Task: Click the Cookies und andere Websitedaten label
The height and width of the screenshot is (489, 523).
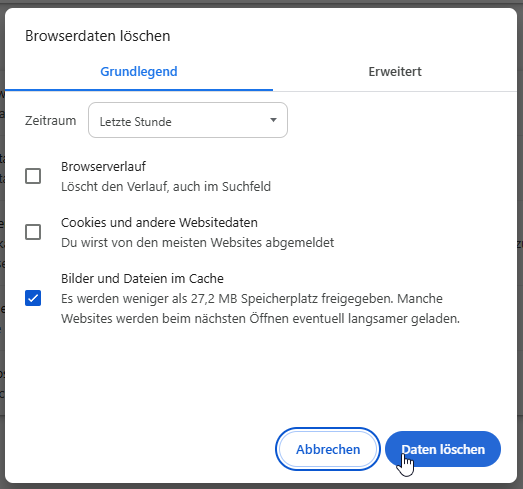Action: tap(159, 222)
